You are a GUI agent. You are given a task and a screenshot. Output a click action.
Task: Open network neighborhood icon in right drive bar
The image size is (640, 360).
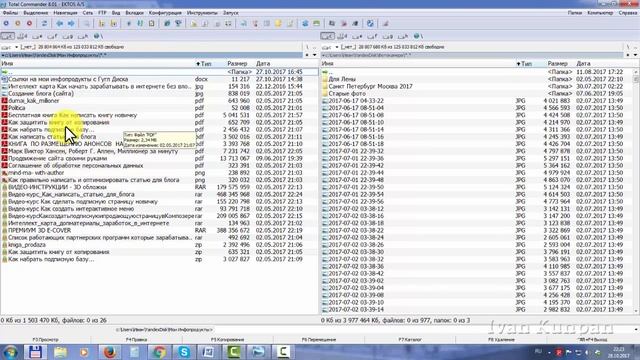(x=417, y=36)
